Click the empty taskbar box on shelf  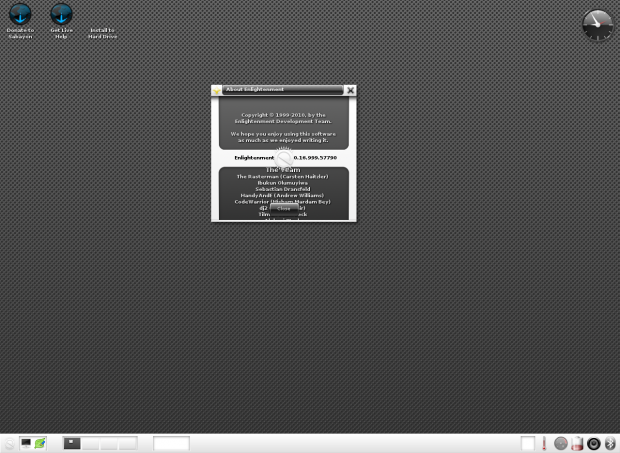pos(171,443)
